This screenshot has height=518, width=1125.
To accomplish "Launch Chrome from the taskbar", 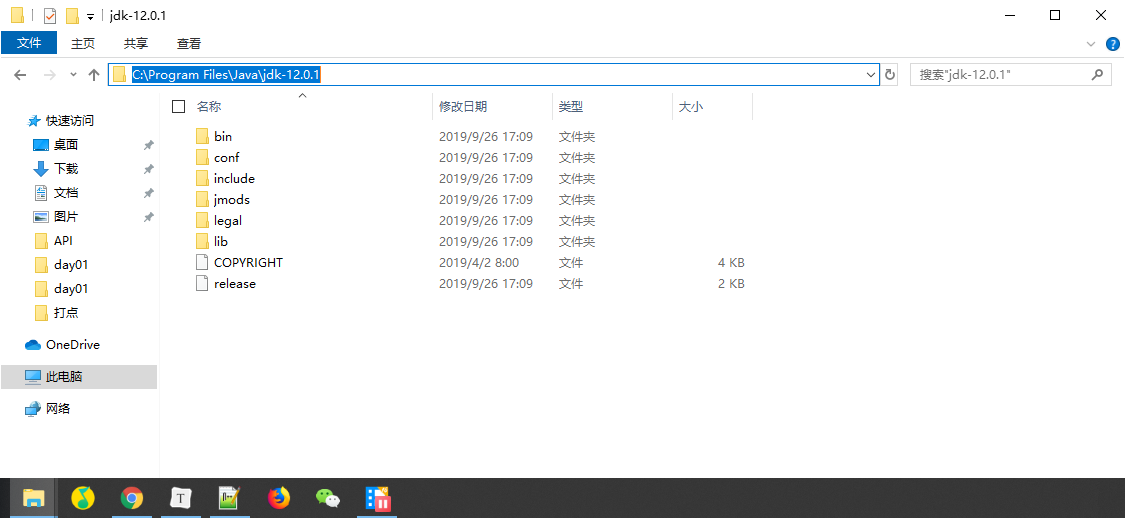I will (x=131, y=498).
